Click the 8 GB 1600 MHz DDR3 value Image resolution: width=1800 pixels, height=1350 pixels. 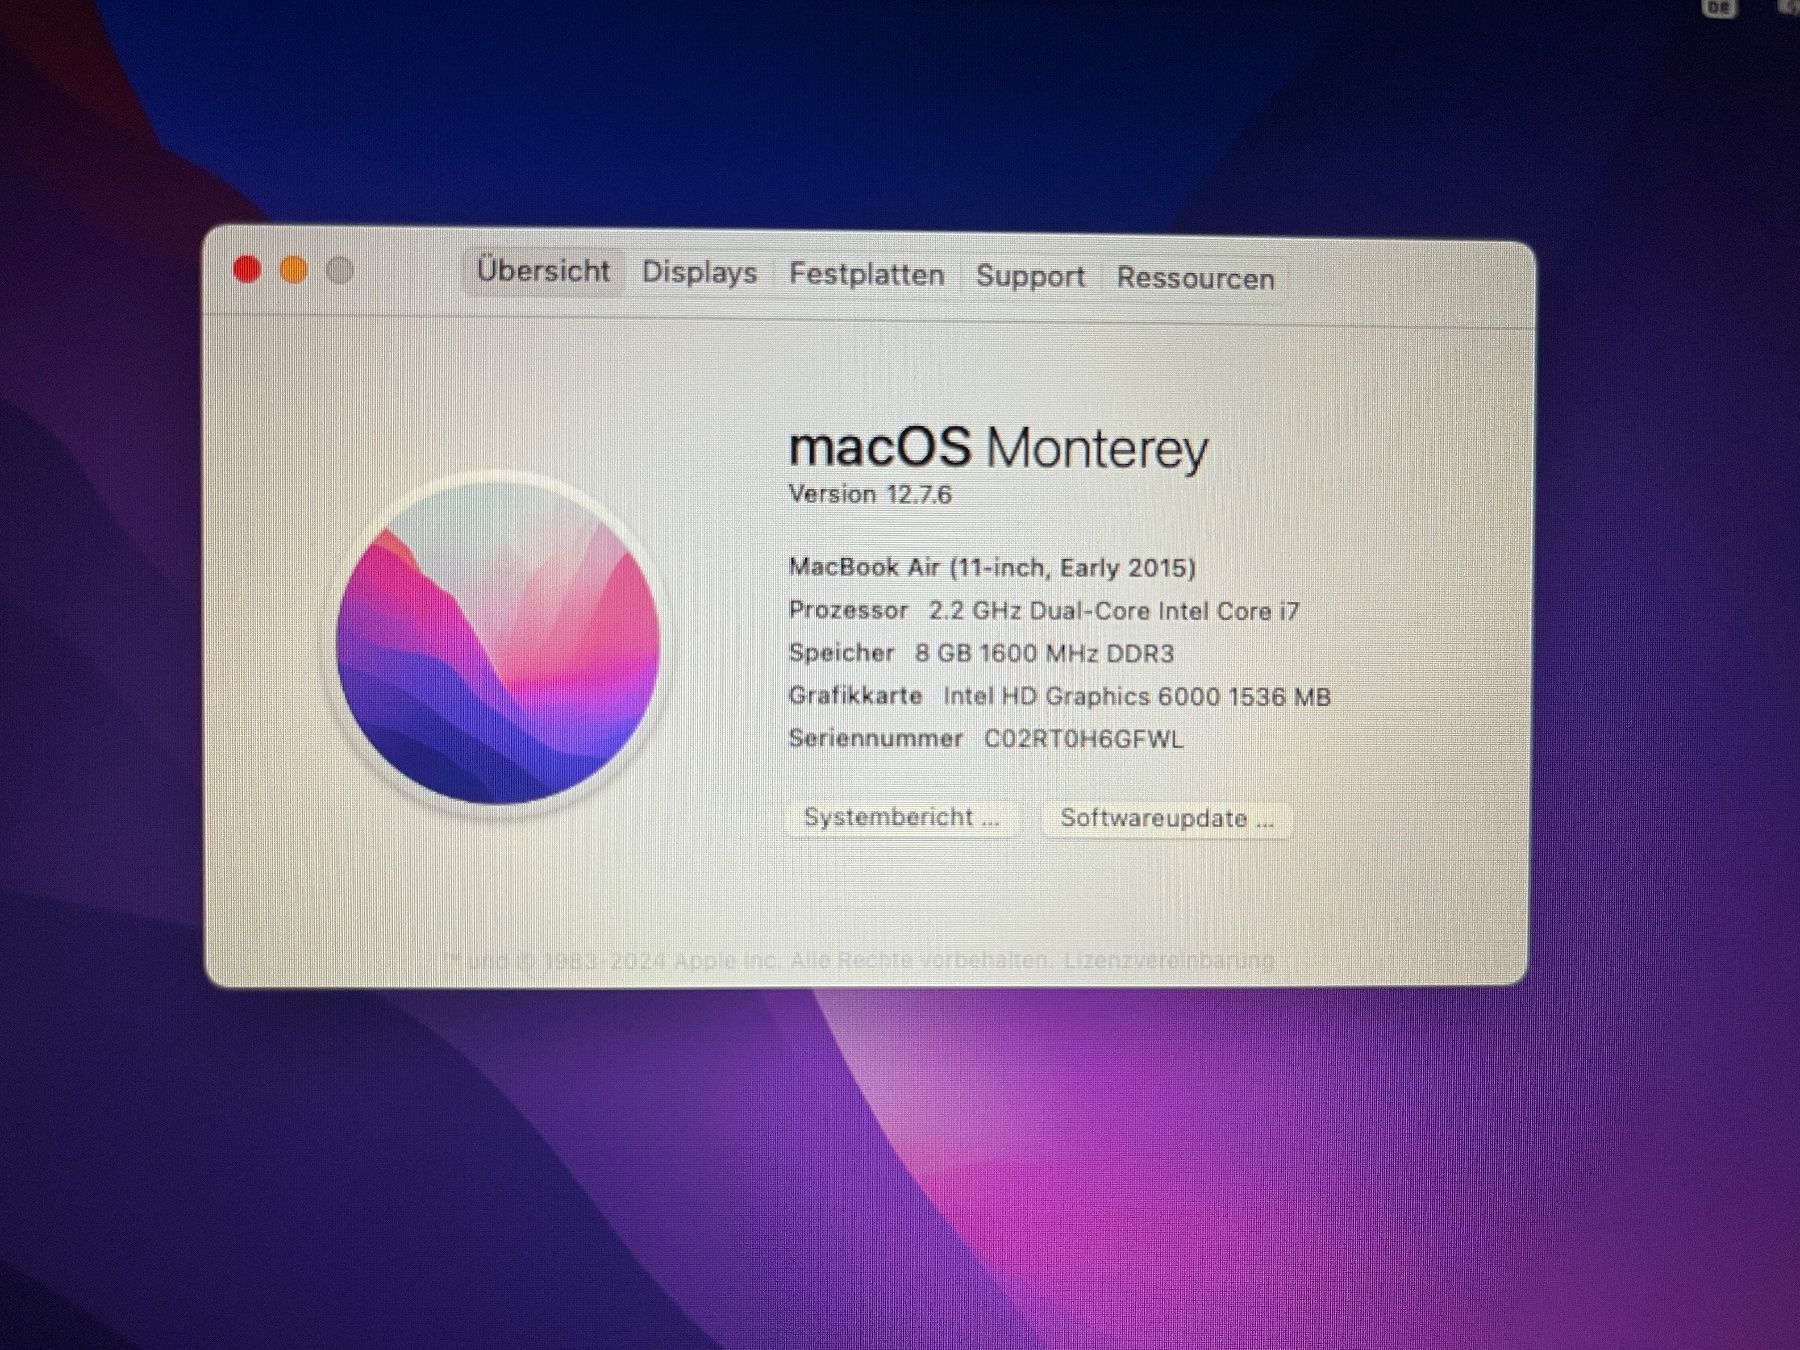tap(1044, 654)
